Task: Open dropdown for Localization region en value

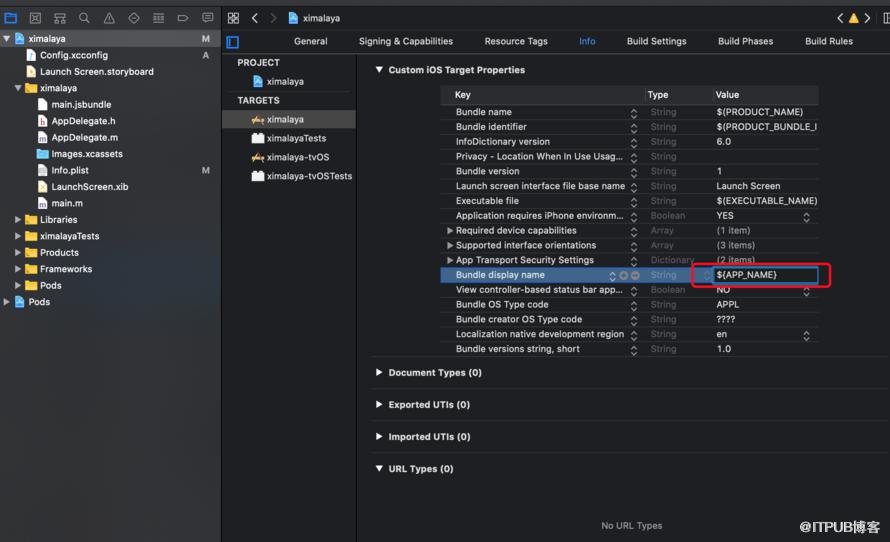Action: pos(806,335)
